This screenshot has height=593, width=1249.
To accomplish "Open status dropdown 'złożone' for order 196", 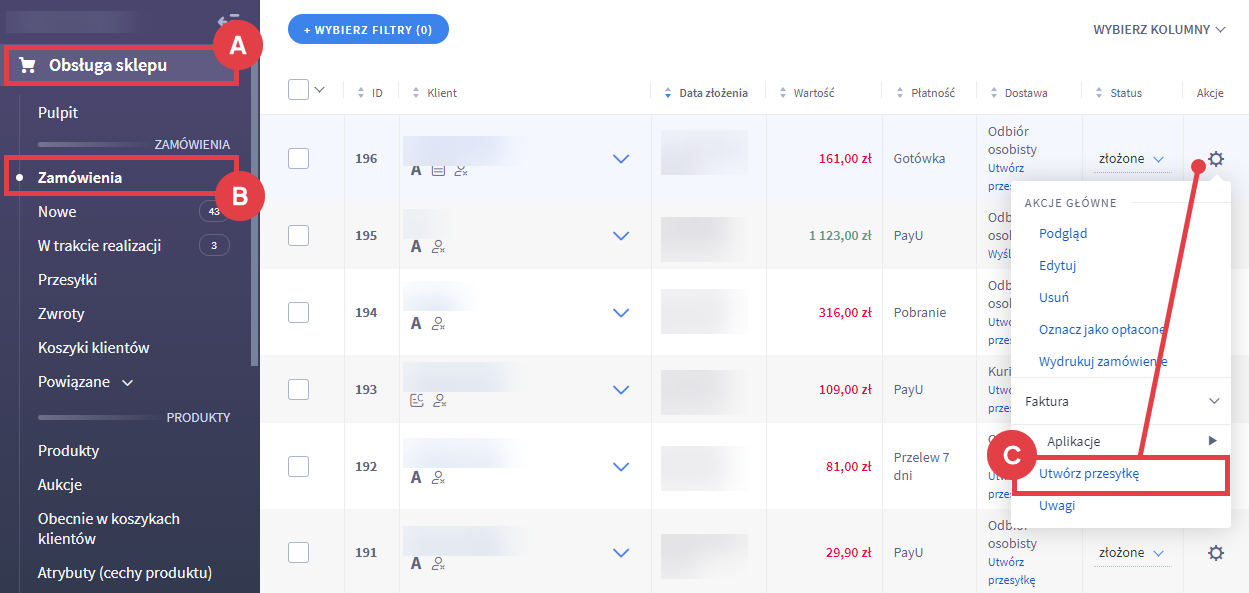I will 1131,159.
